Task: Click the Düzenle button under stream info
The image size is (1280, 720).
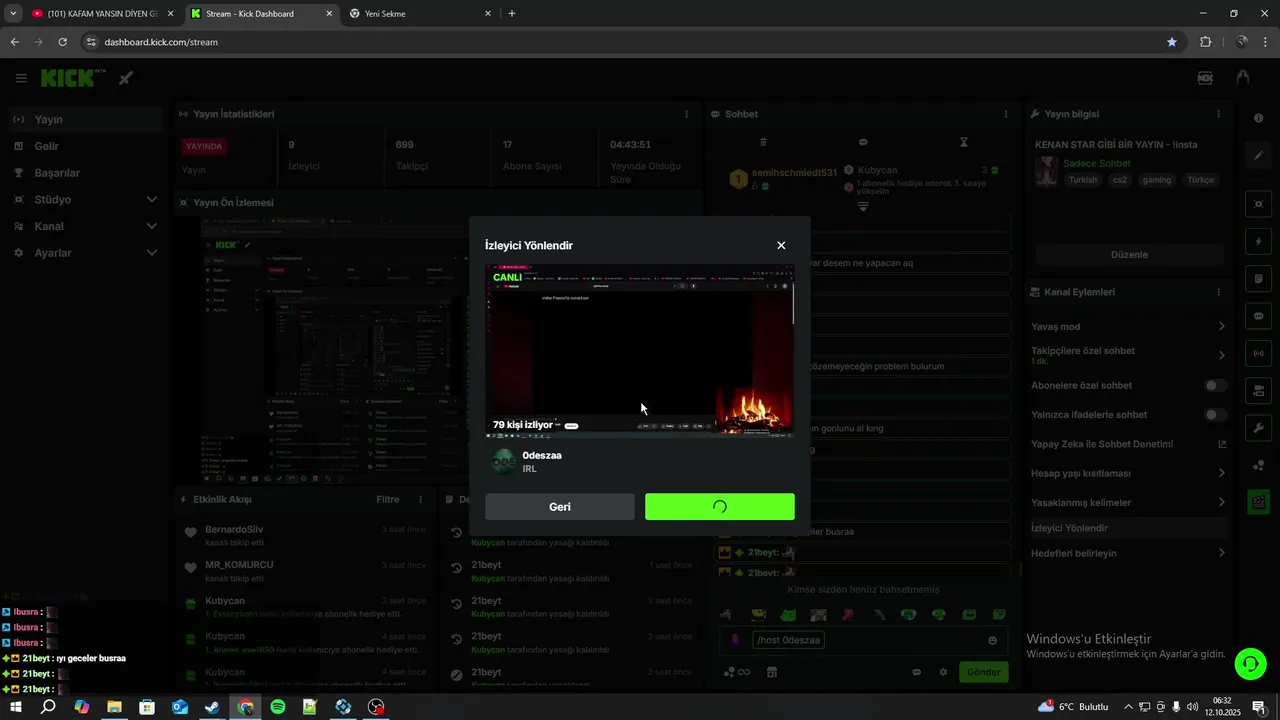Action: (x=1129, y=254)
